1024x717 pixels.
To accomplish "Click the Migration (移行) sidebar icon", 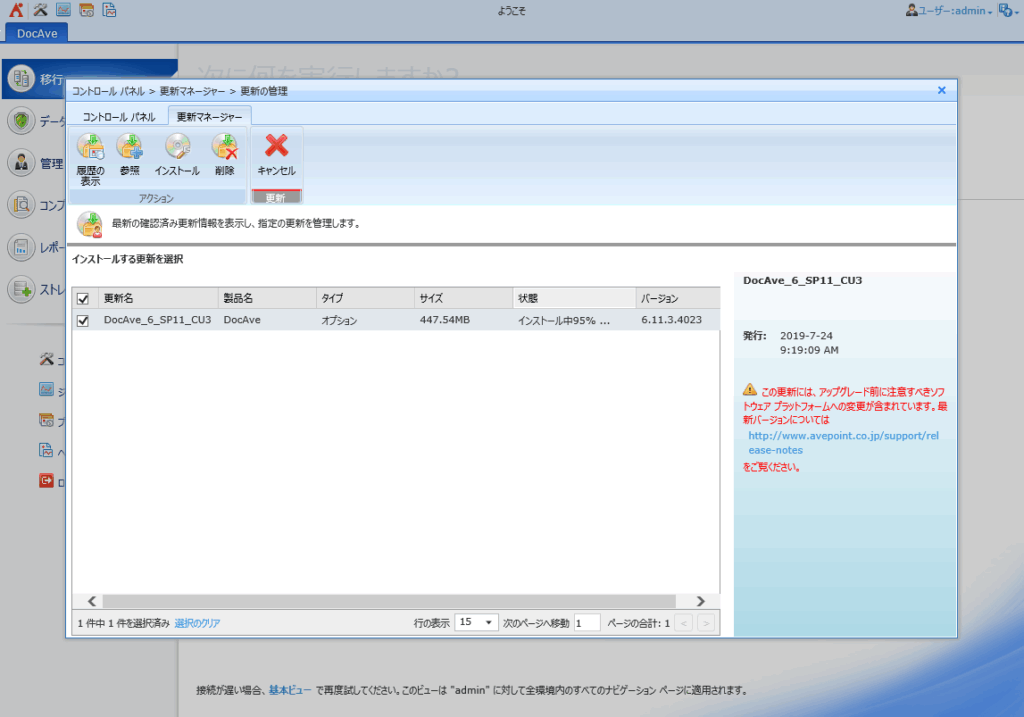I will click(21, 79).
